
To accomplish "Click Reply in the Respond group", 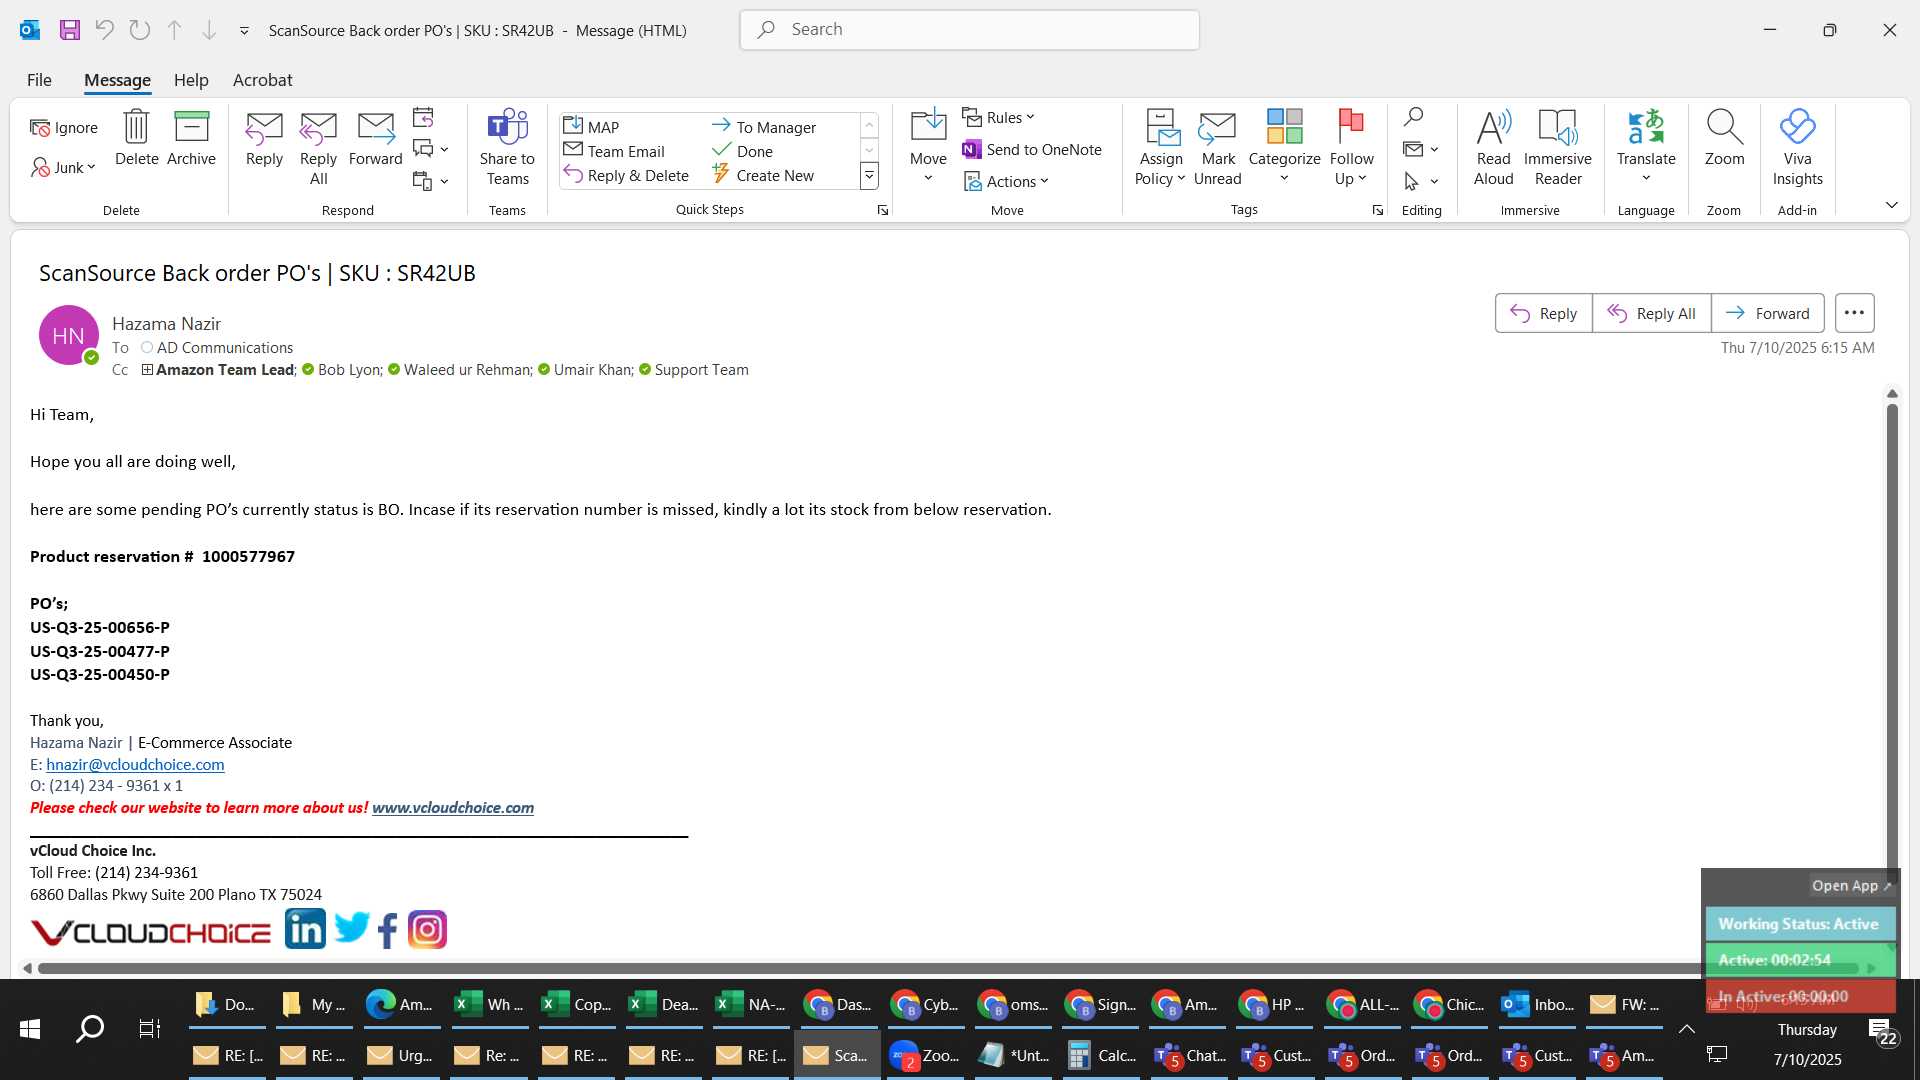I will pyautogui.click(x=264, y=138).
